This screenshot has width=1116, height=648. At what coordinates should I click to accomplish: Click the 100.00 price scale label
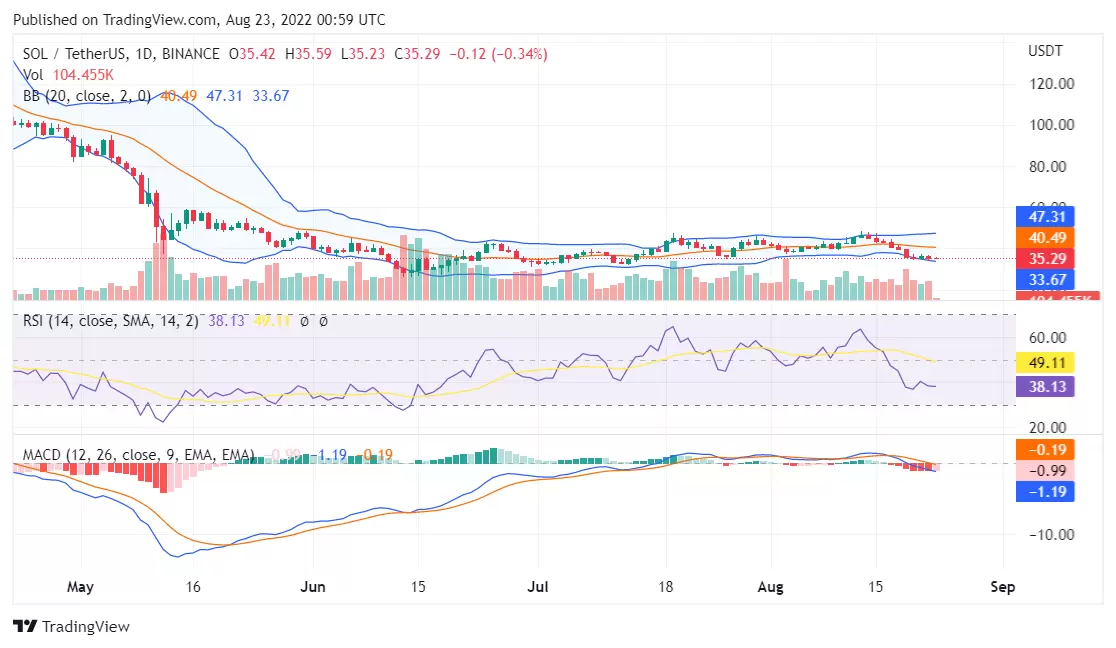coord(1051,125)
